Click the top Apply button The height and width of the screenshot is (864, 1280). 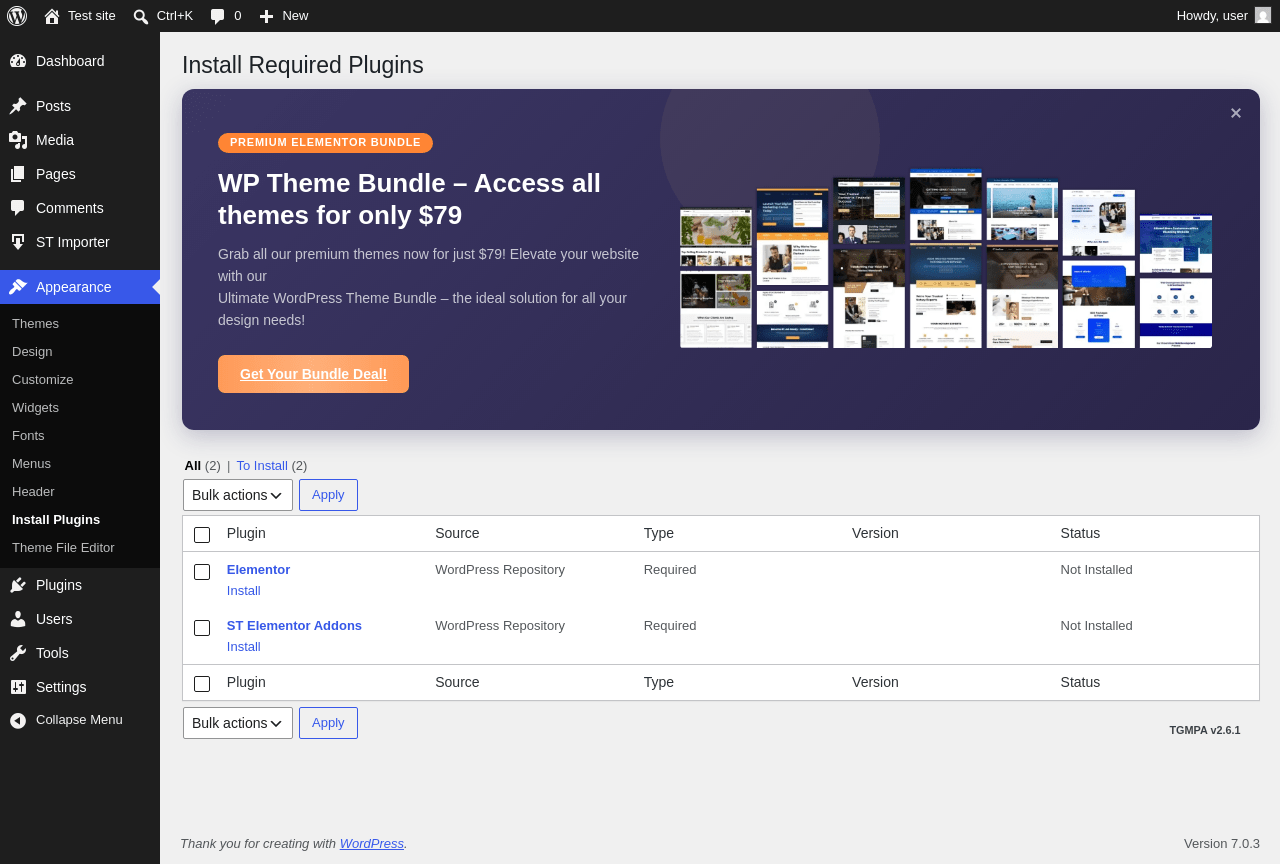pos(328,495)
